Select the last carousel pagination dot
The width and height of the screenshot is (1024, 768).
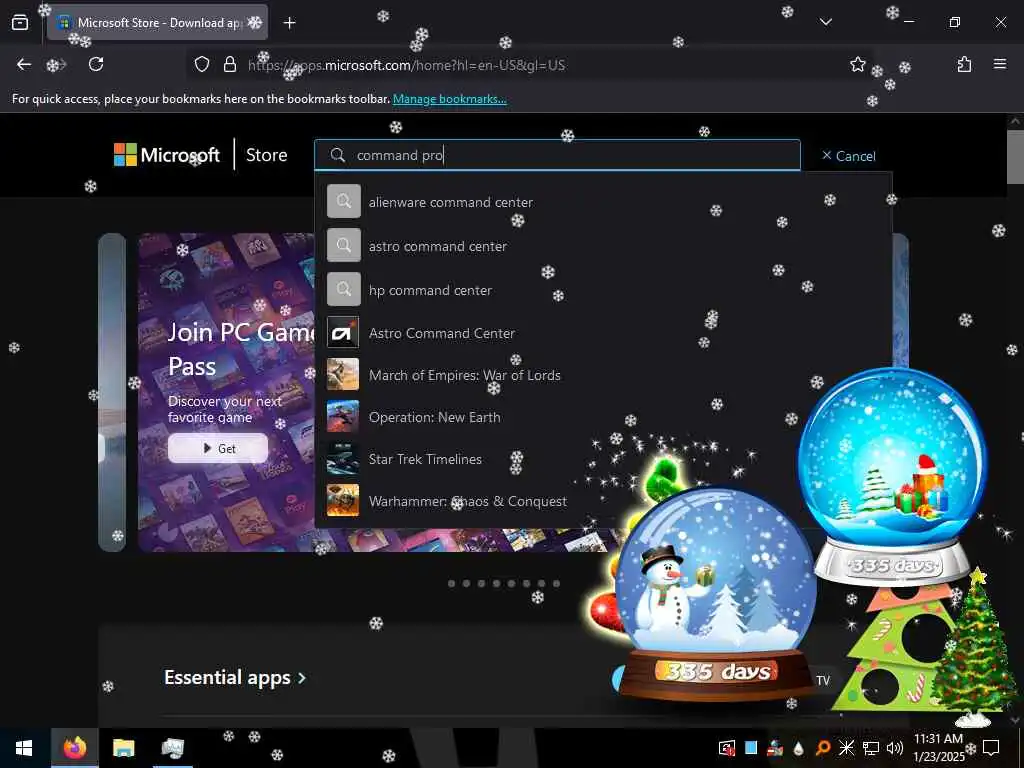(x=556, y=583)
